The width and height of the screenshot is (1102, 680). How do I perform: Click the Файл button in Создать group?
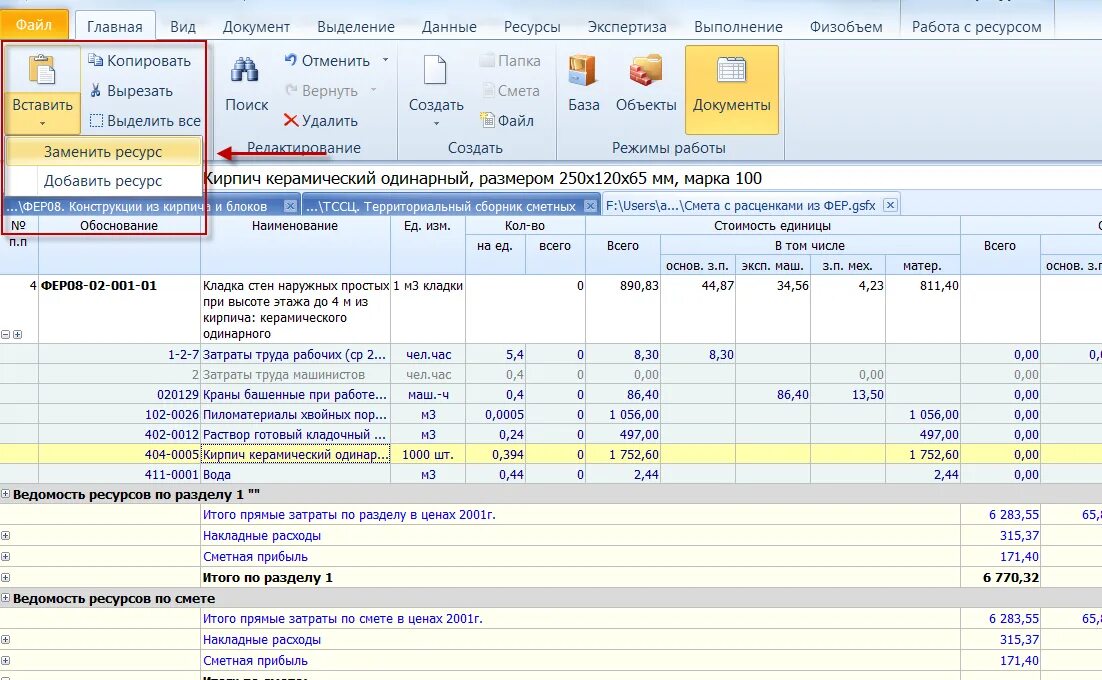point(507,121)
